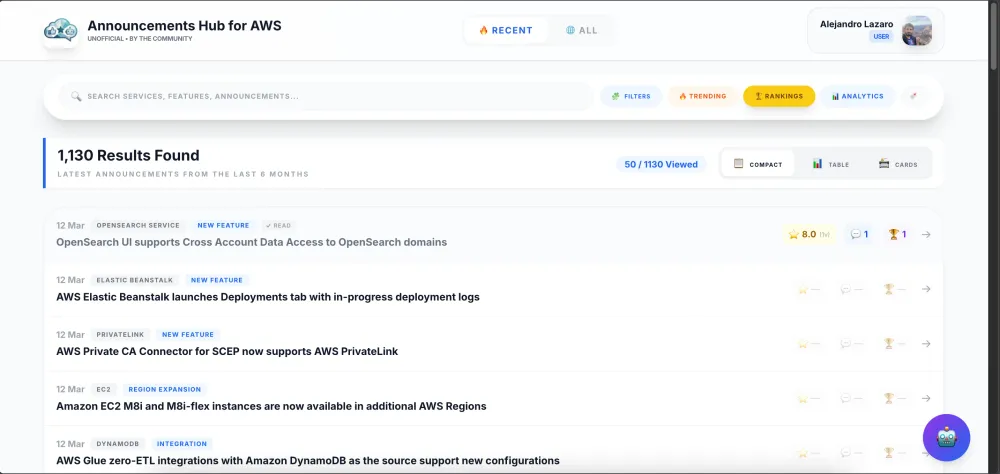
Task: Click the PRIVATELINK tag
Action: point(121,334)
